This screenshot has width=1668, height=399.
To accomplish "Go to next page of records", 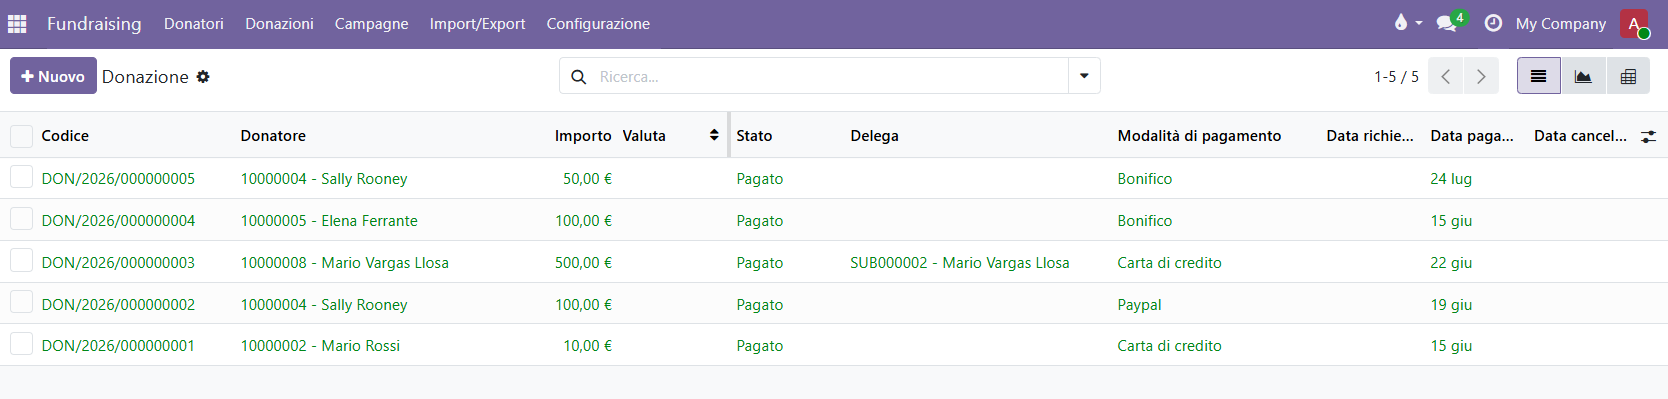I will (x=1481, y=76).
